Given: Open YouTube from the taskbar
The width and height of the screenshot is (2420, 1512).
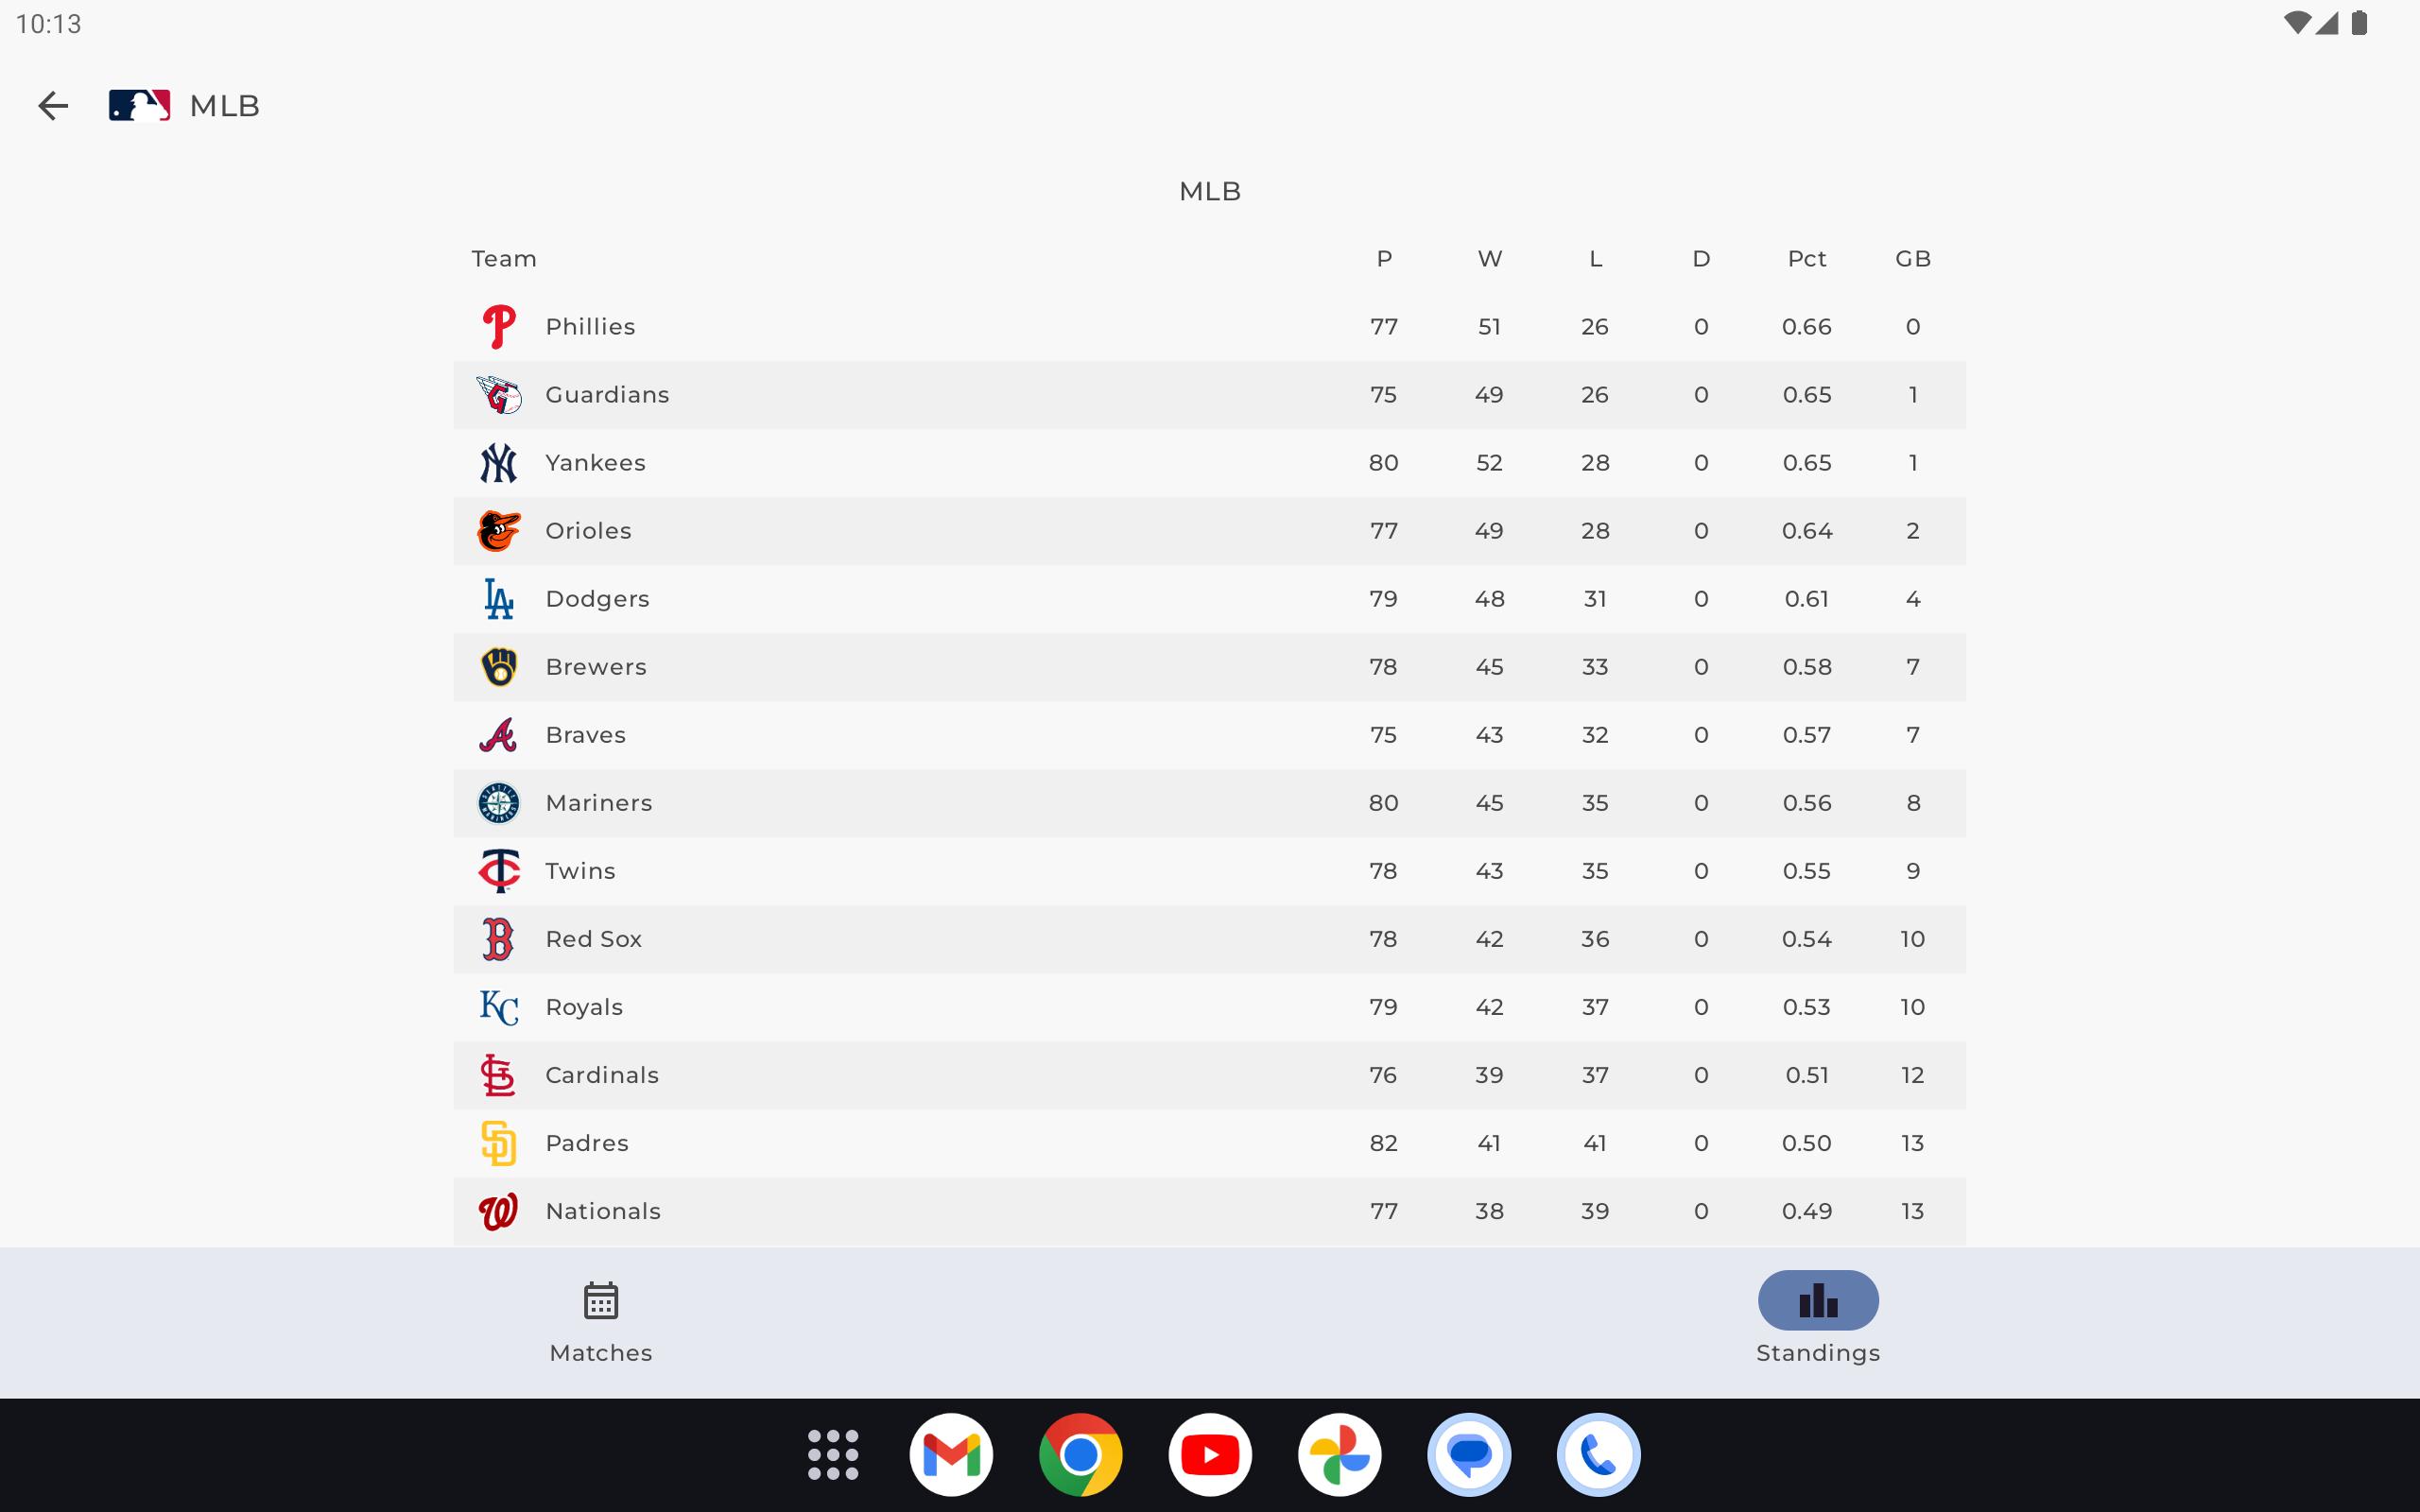Looking at the screenshot, I should pyautogui.click(x=1210, y=1454).
